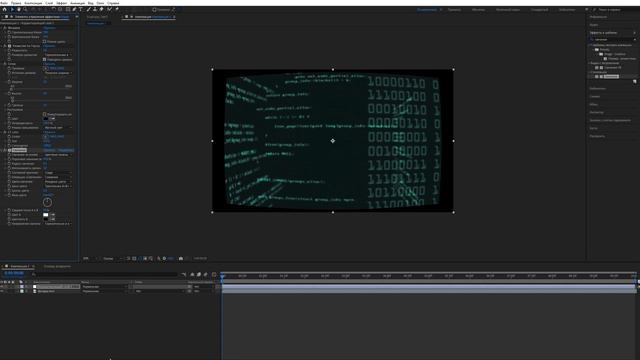The image size is (640, 360).
Task: Click the reset exposure icon in viewer footer
Action: [164, 258]
